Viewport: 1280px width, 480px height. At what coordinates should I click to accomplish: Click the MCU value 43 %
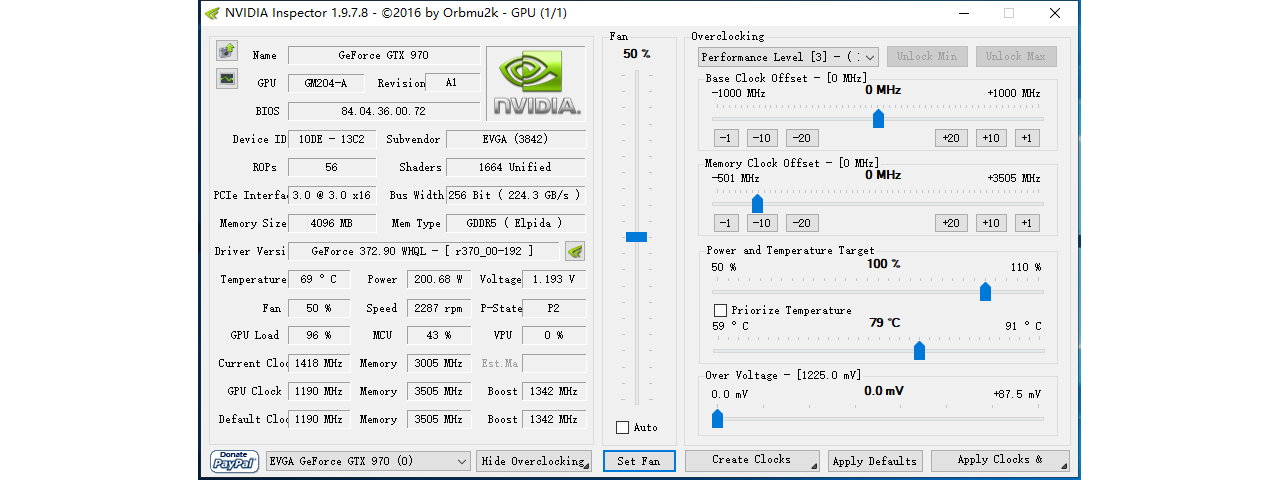tap(438, 335)
